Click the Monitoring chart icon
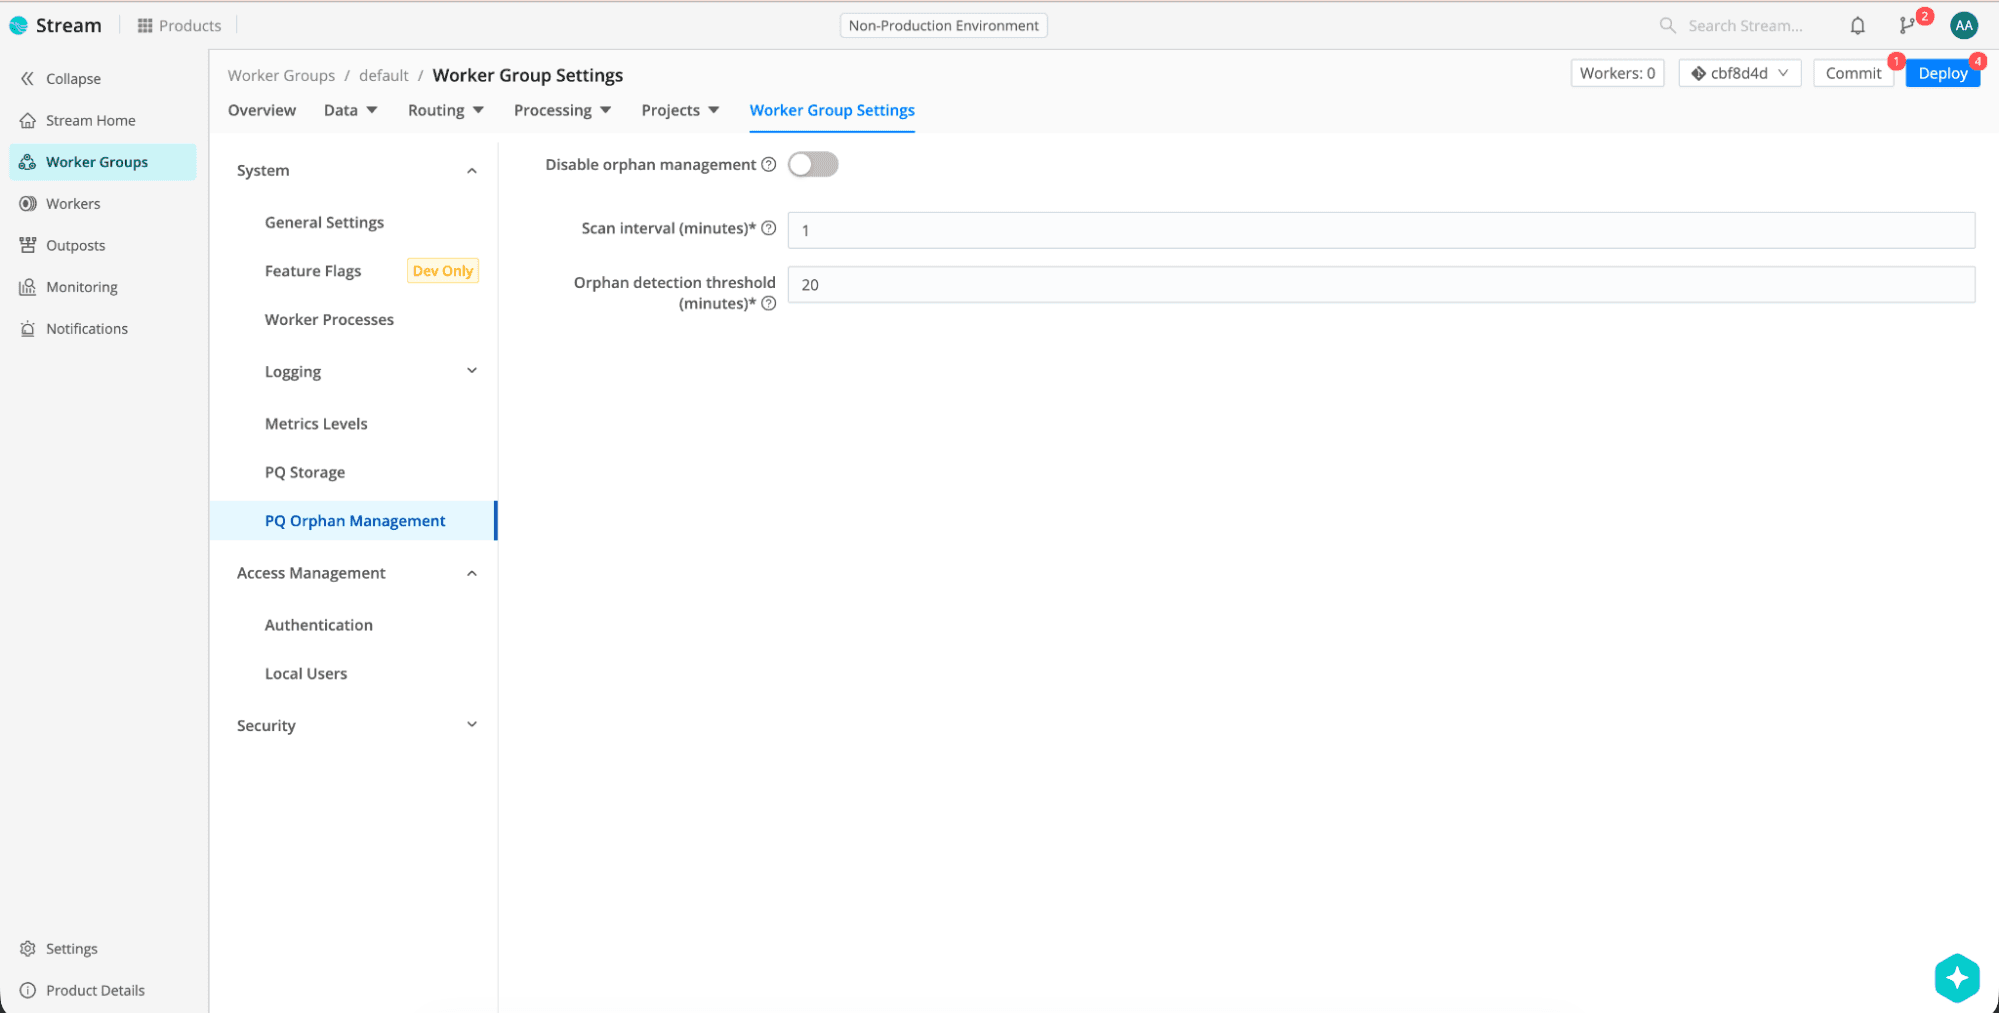This screenshot has width=1999, height=1014. tap(28, 287)
